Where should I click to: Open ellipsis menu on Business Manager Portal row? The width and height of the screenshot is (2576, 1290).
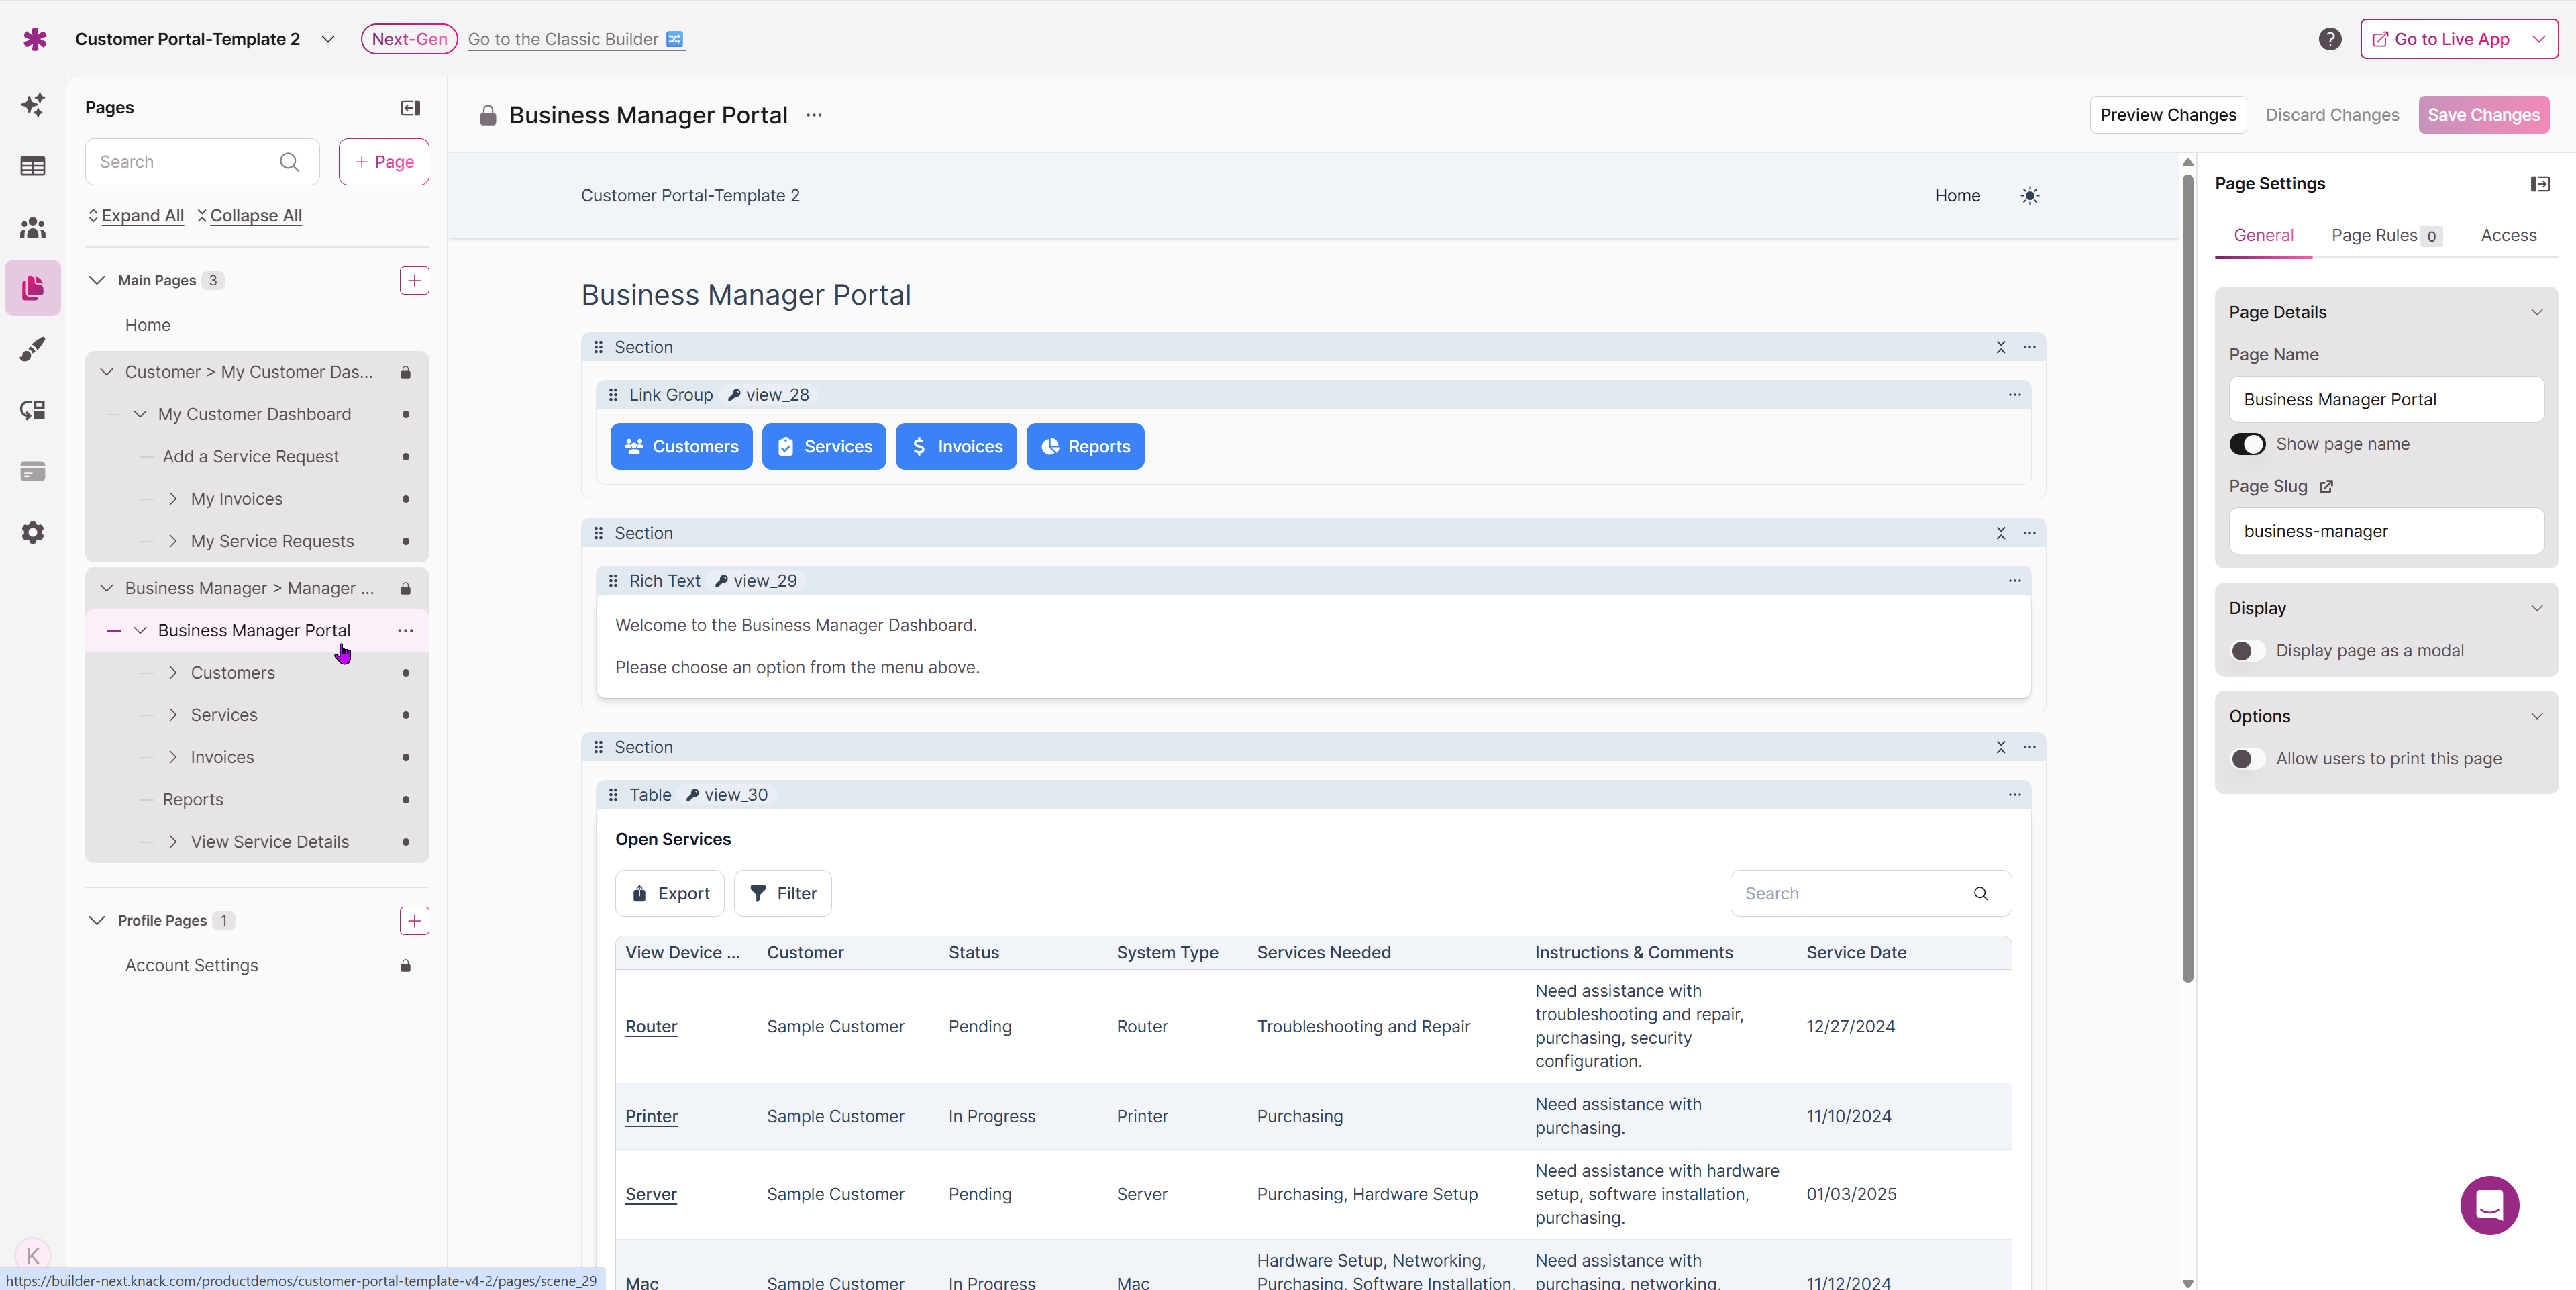pos(405,631)
